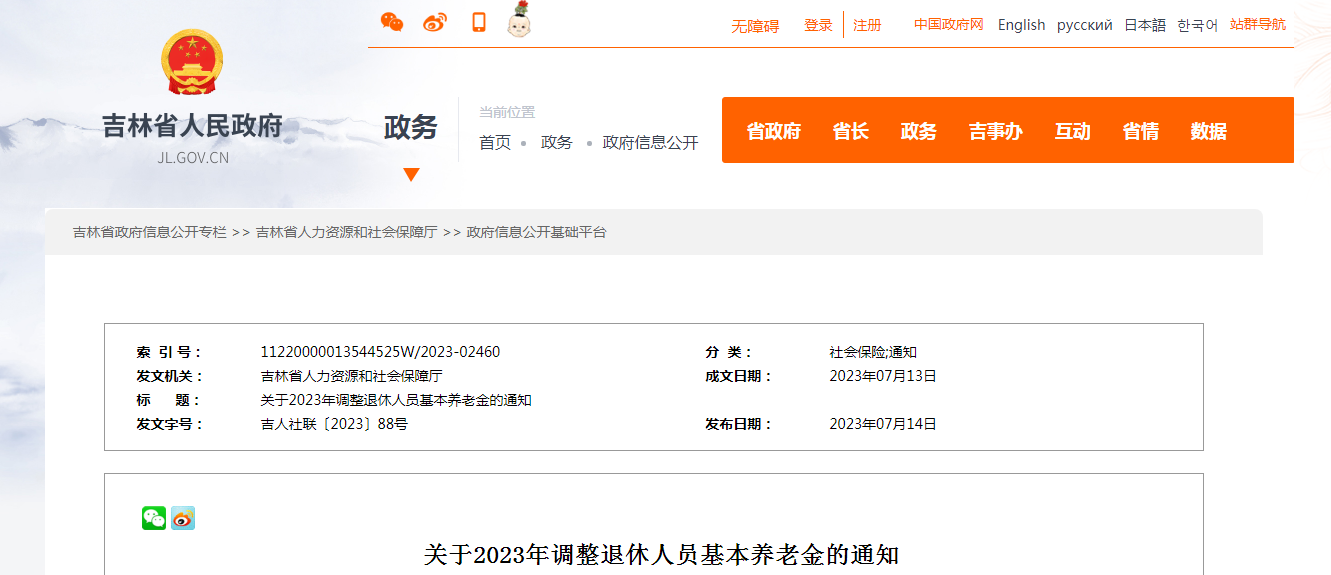Click the 发文字号 label
The height and width of the screenshot is (575, 1331).
[170, 424]
